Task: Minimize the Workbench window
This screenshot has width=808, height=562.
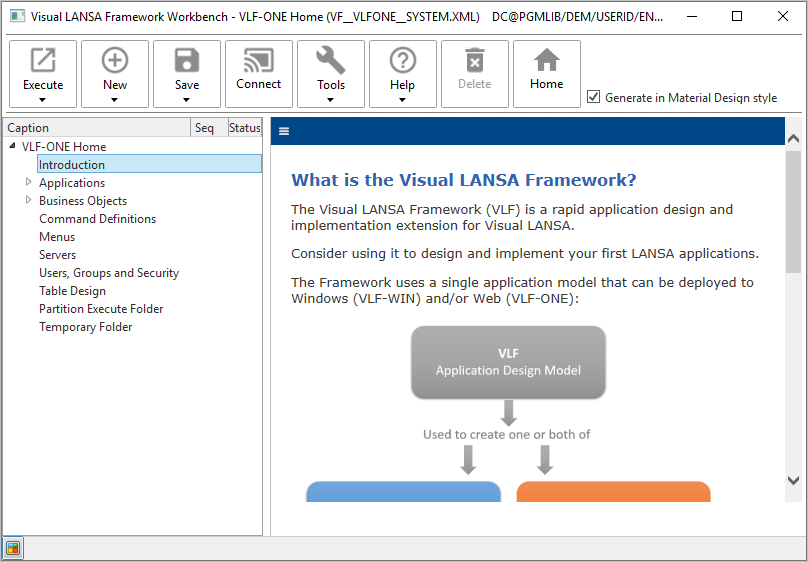Action: click(692, 16)
